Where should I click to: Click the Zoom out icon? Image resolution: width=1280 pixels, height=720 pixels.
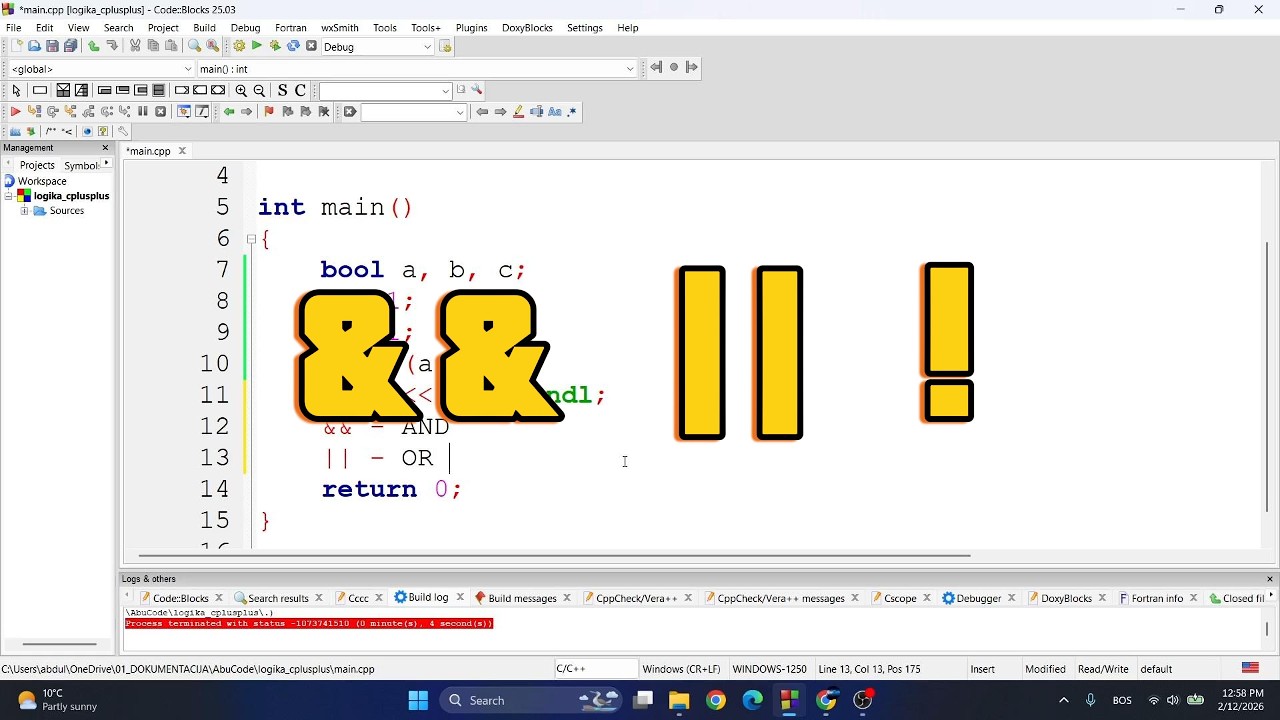(x=259, y=90)
